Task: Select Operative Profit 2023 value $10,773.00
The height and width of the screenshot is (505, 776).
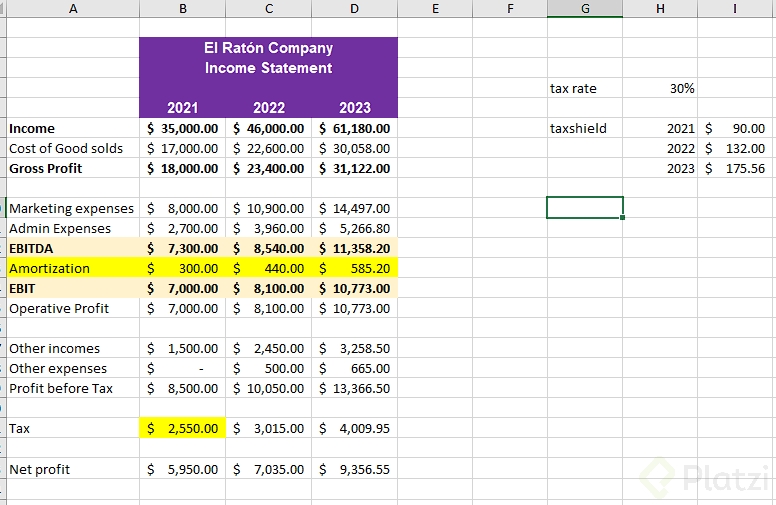Action: click(x=355, y=308)
